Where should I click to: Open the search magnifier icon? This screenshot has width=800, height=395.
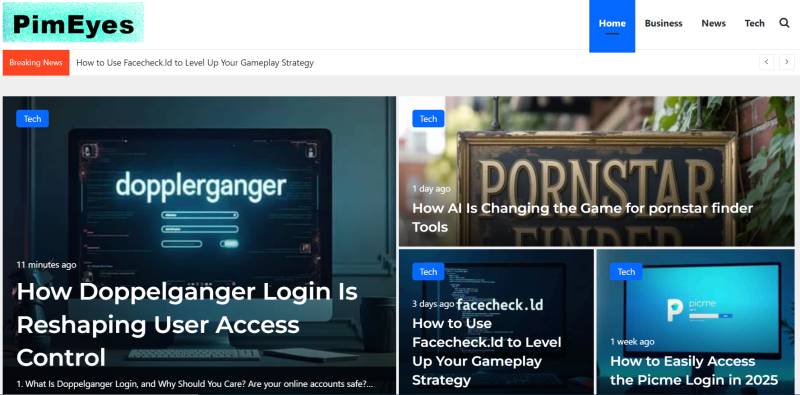784,23
